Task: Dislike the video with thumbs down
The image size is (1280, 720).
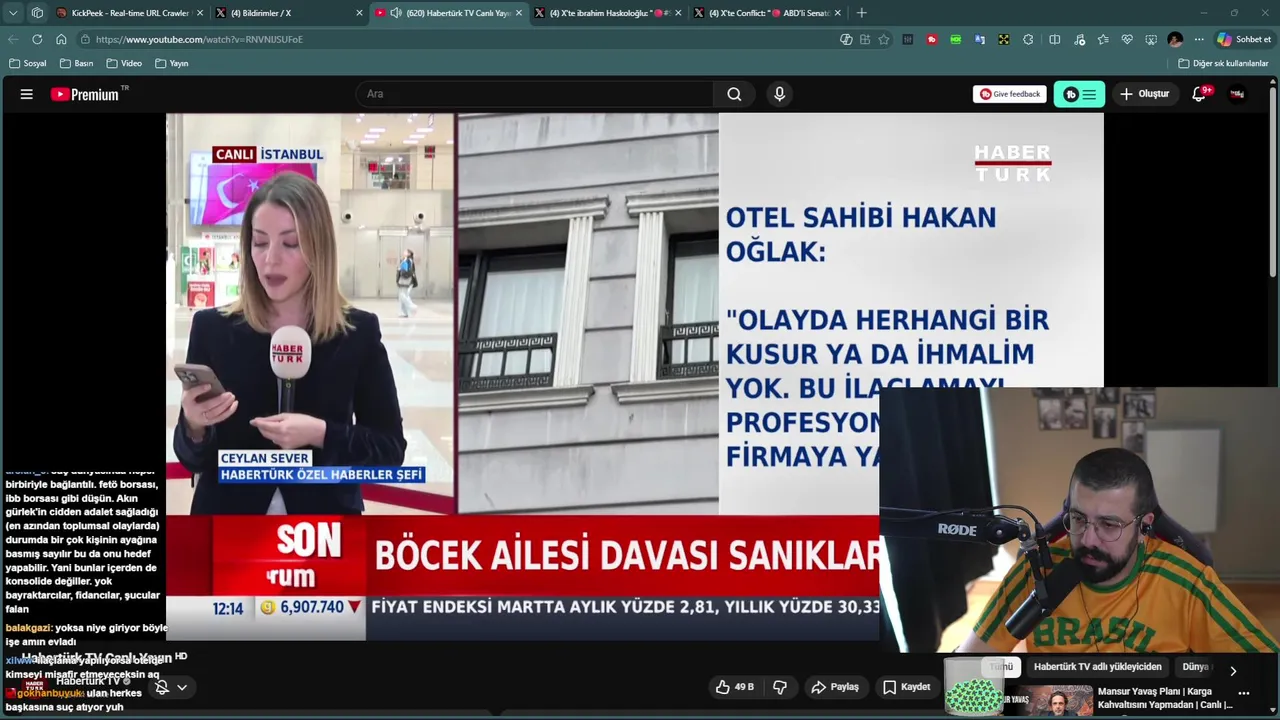Action: (x=780, y=687)
